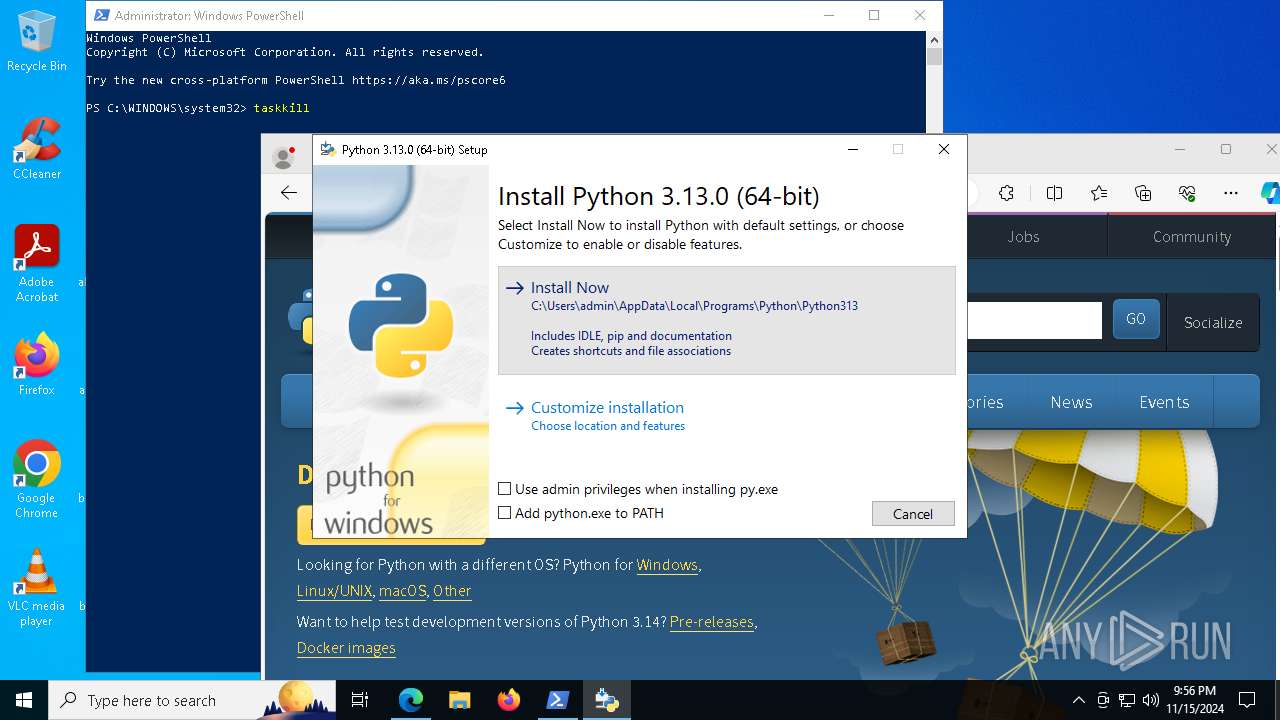Toggle Edge split screen icon
The image size is (1280, 720).
(x=1054, y=193)
